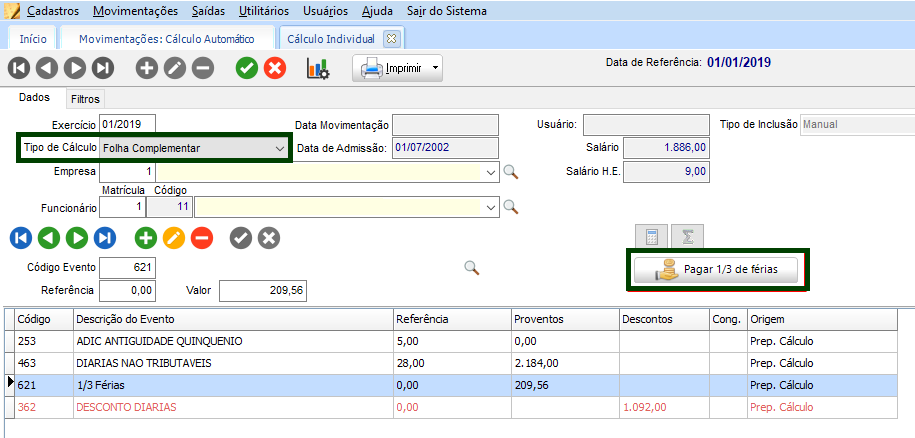This screenshot has height=438, width=915.
Task: Open the calculator icon button
Action: click(x=652, y=237)
